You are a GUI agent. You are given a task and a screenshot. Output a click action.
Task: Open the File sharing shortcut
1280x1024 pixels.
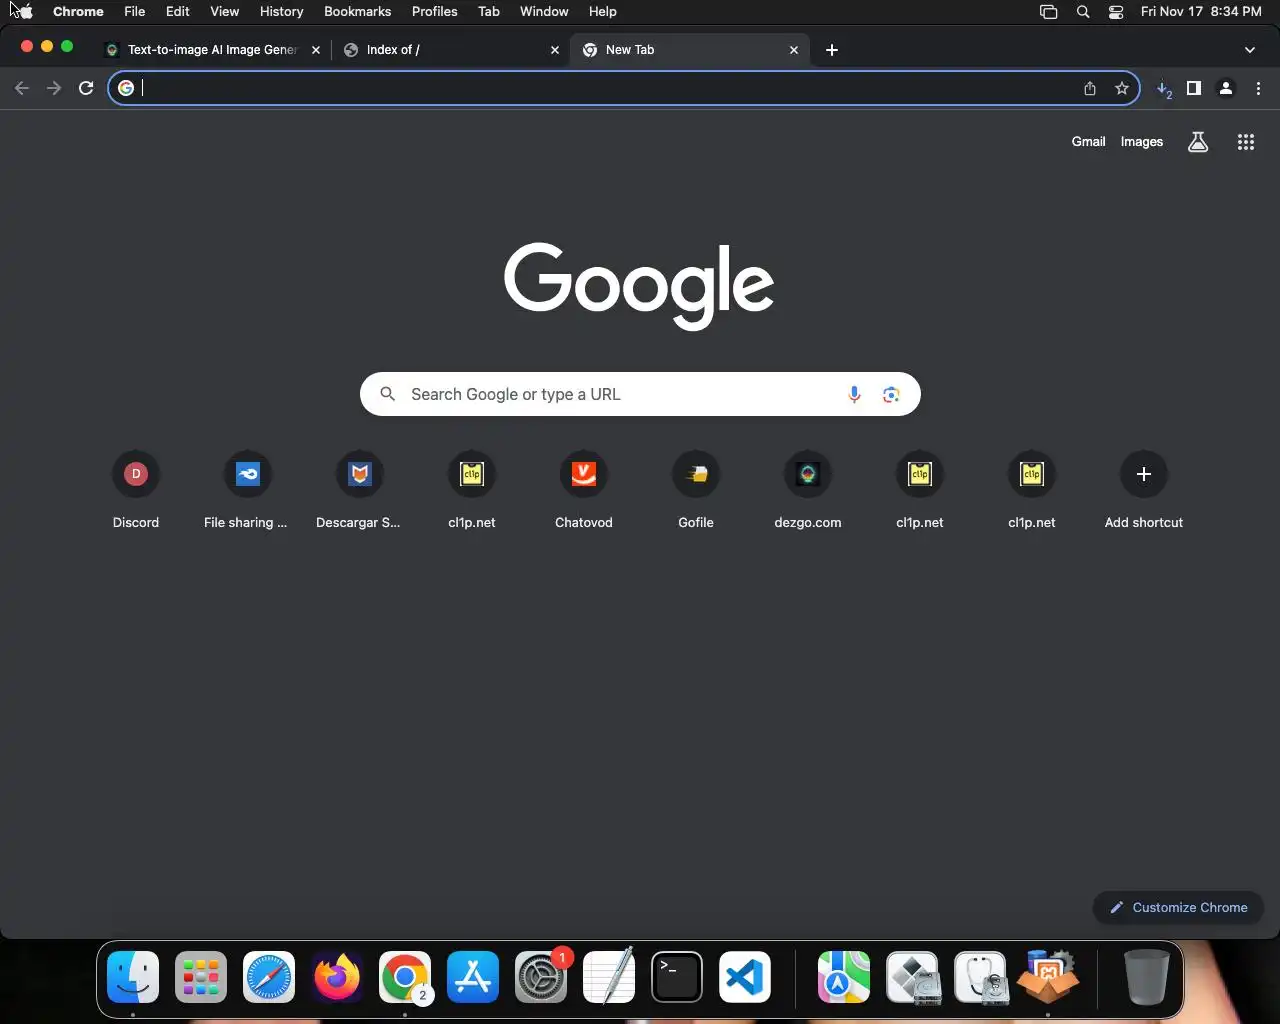248,490
